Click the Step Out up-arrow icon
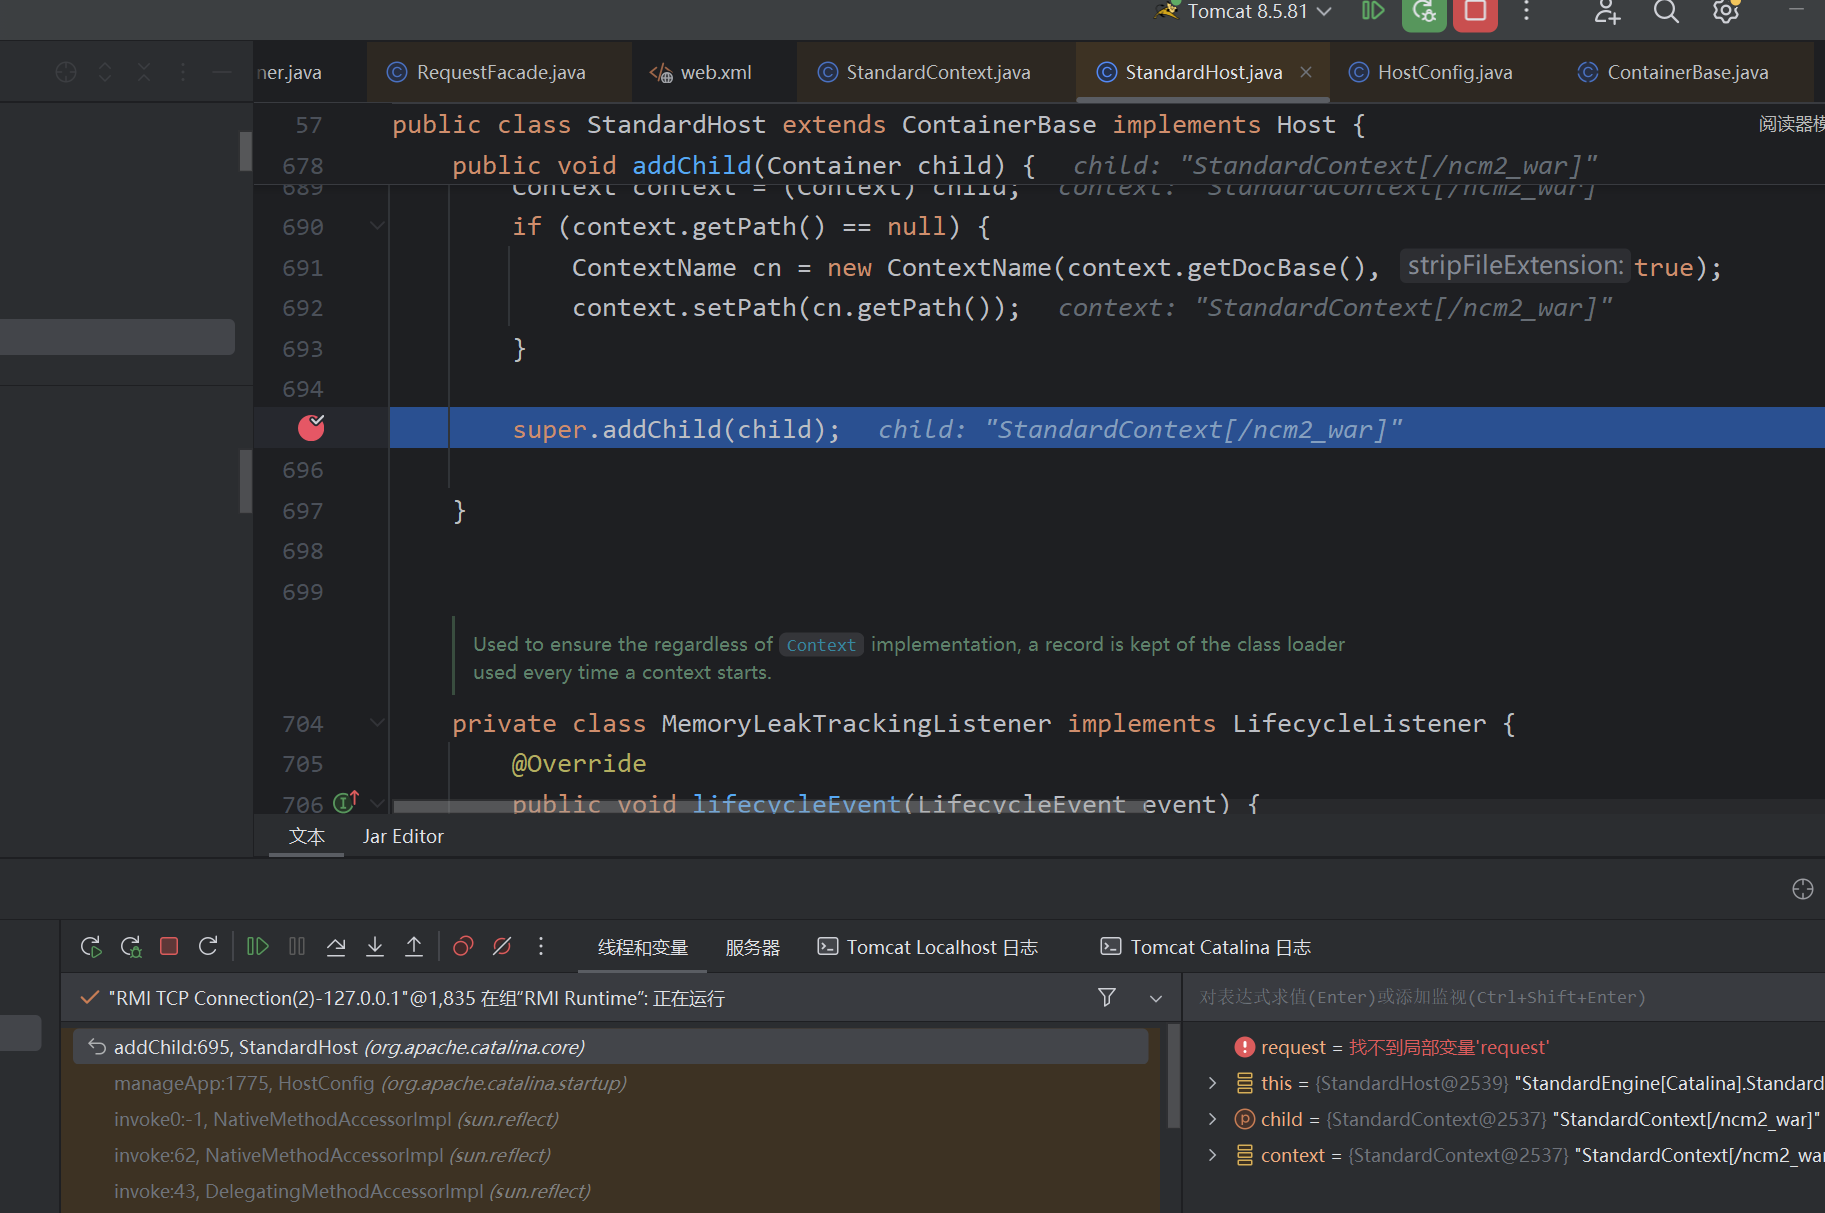Image resolution: width=1825 pixels, height=1213 pixels. (x=414, y=946)
